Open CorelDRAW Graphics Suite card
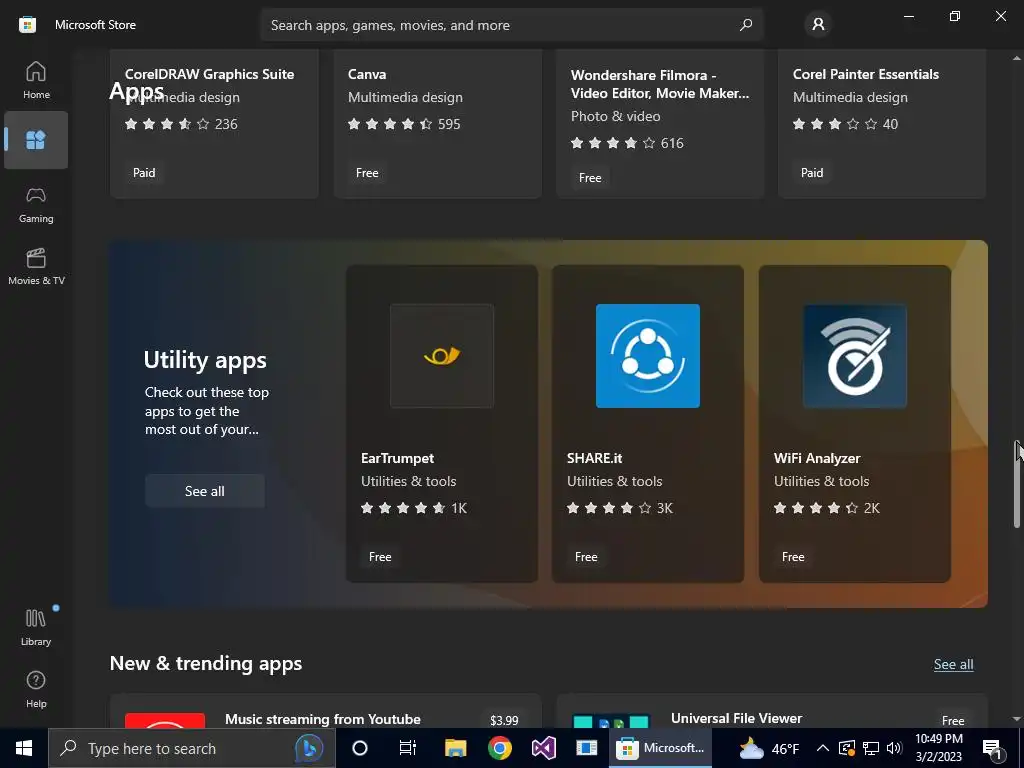 tap(214, 124)
